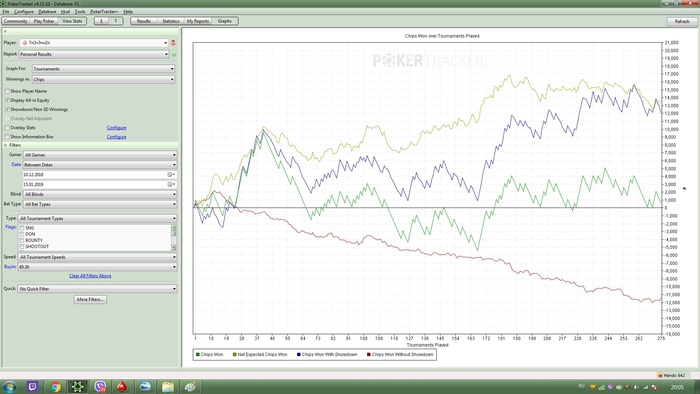Open calendar picker for start date 10.12.2018

pyautogui.click(x=170, y=174)
